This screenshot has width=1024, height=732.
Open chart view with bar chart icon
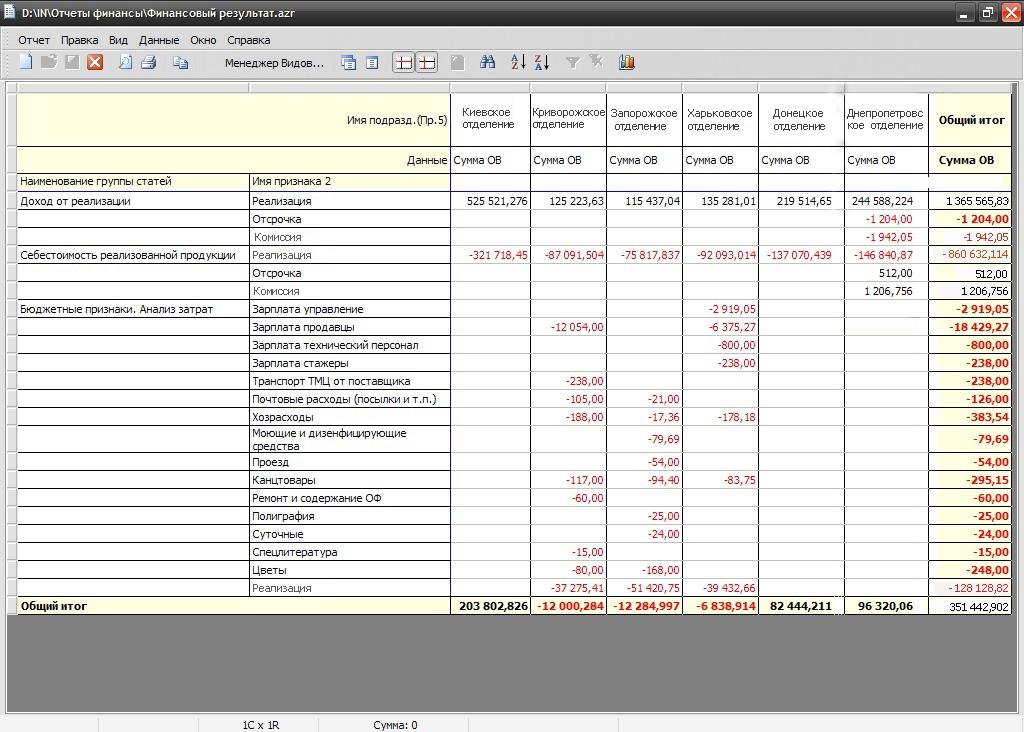point(627,62)
